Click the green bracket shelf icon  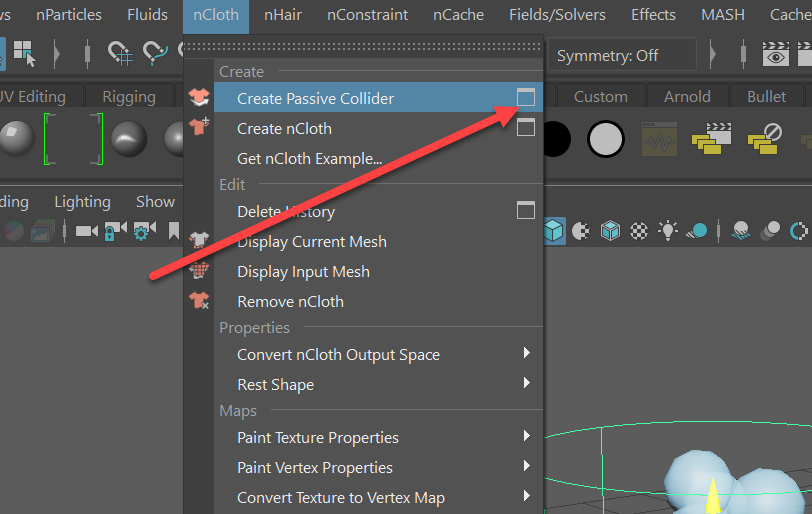click(74, 139)
